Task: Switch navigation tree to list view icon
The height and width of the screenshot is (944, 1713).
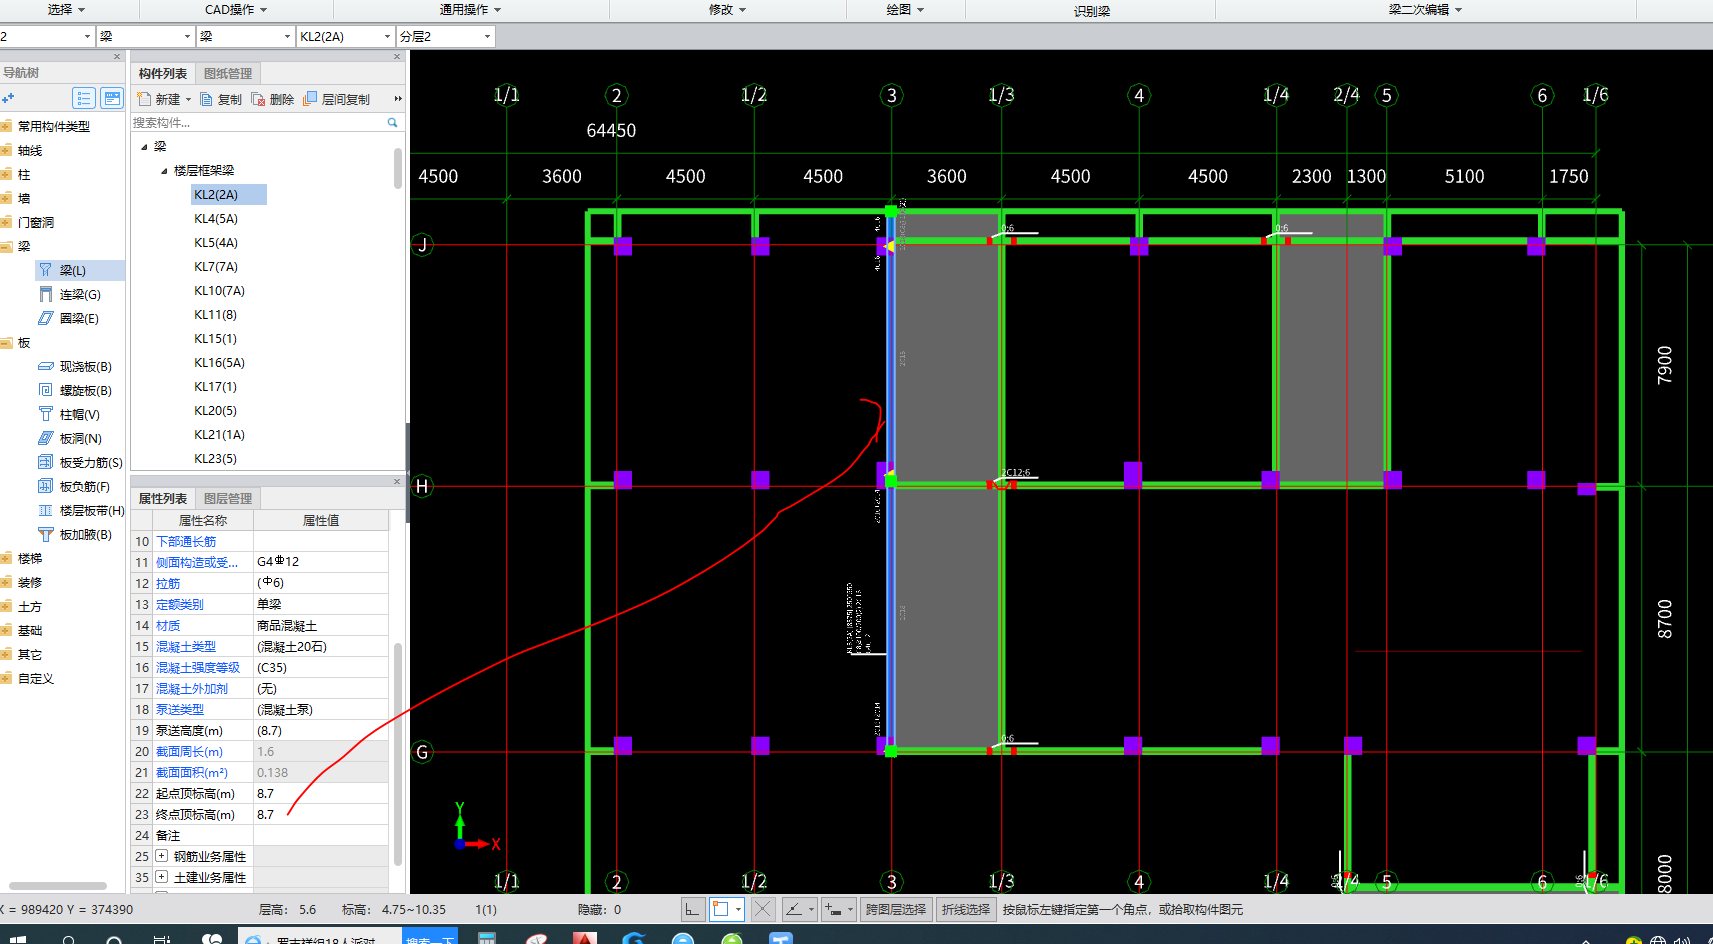Action: (x=84, y=98)
